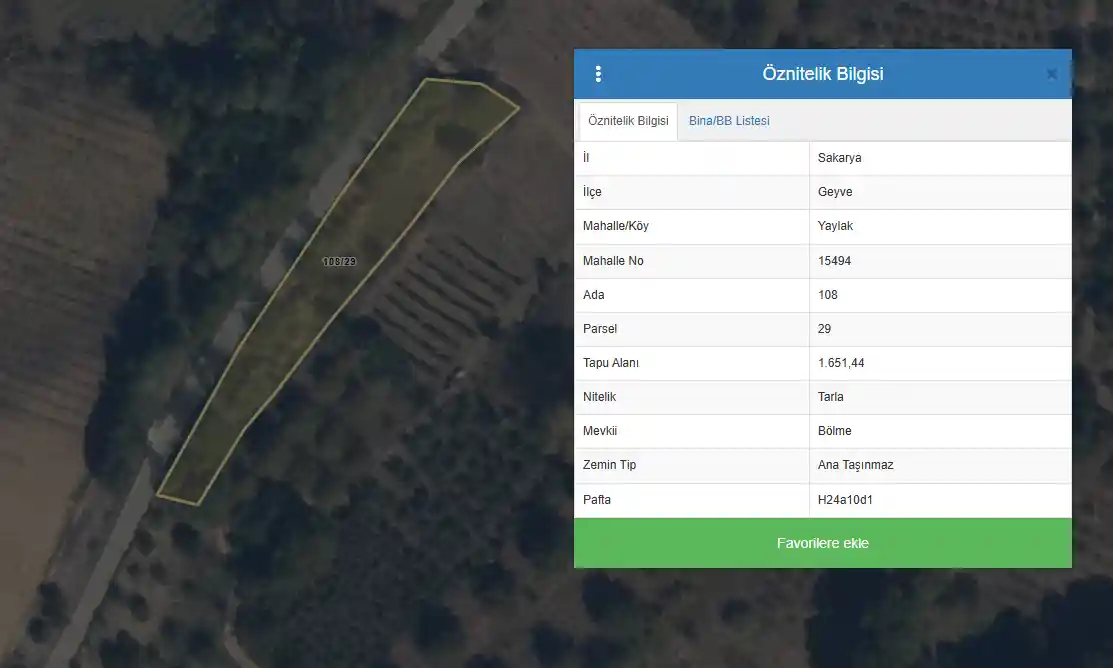
Task: Click the Nitelik value Tarla
Action: [830, 397]
